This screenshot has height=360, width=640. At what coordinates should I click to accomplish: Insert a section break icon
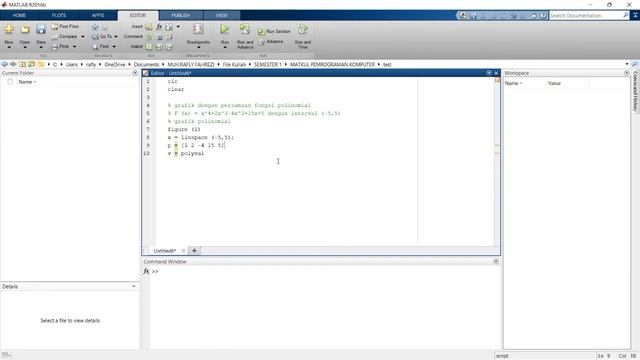point(149,27)
